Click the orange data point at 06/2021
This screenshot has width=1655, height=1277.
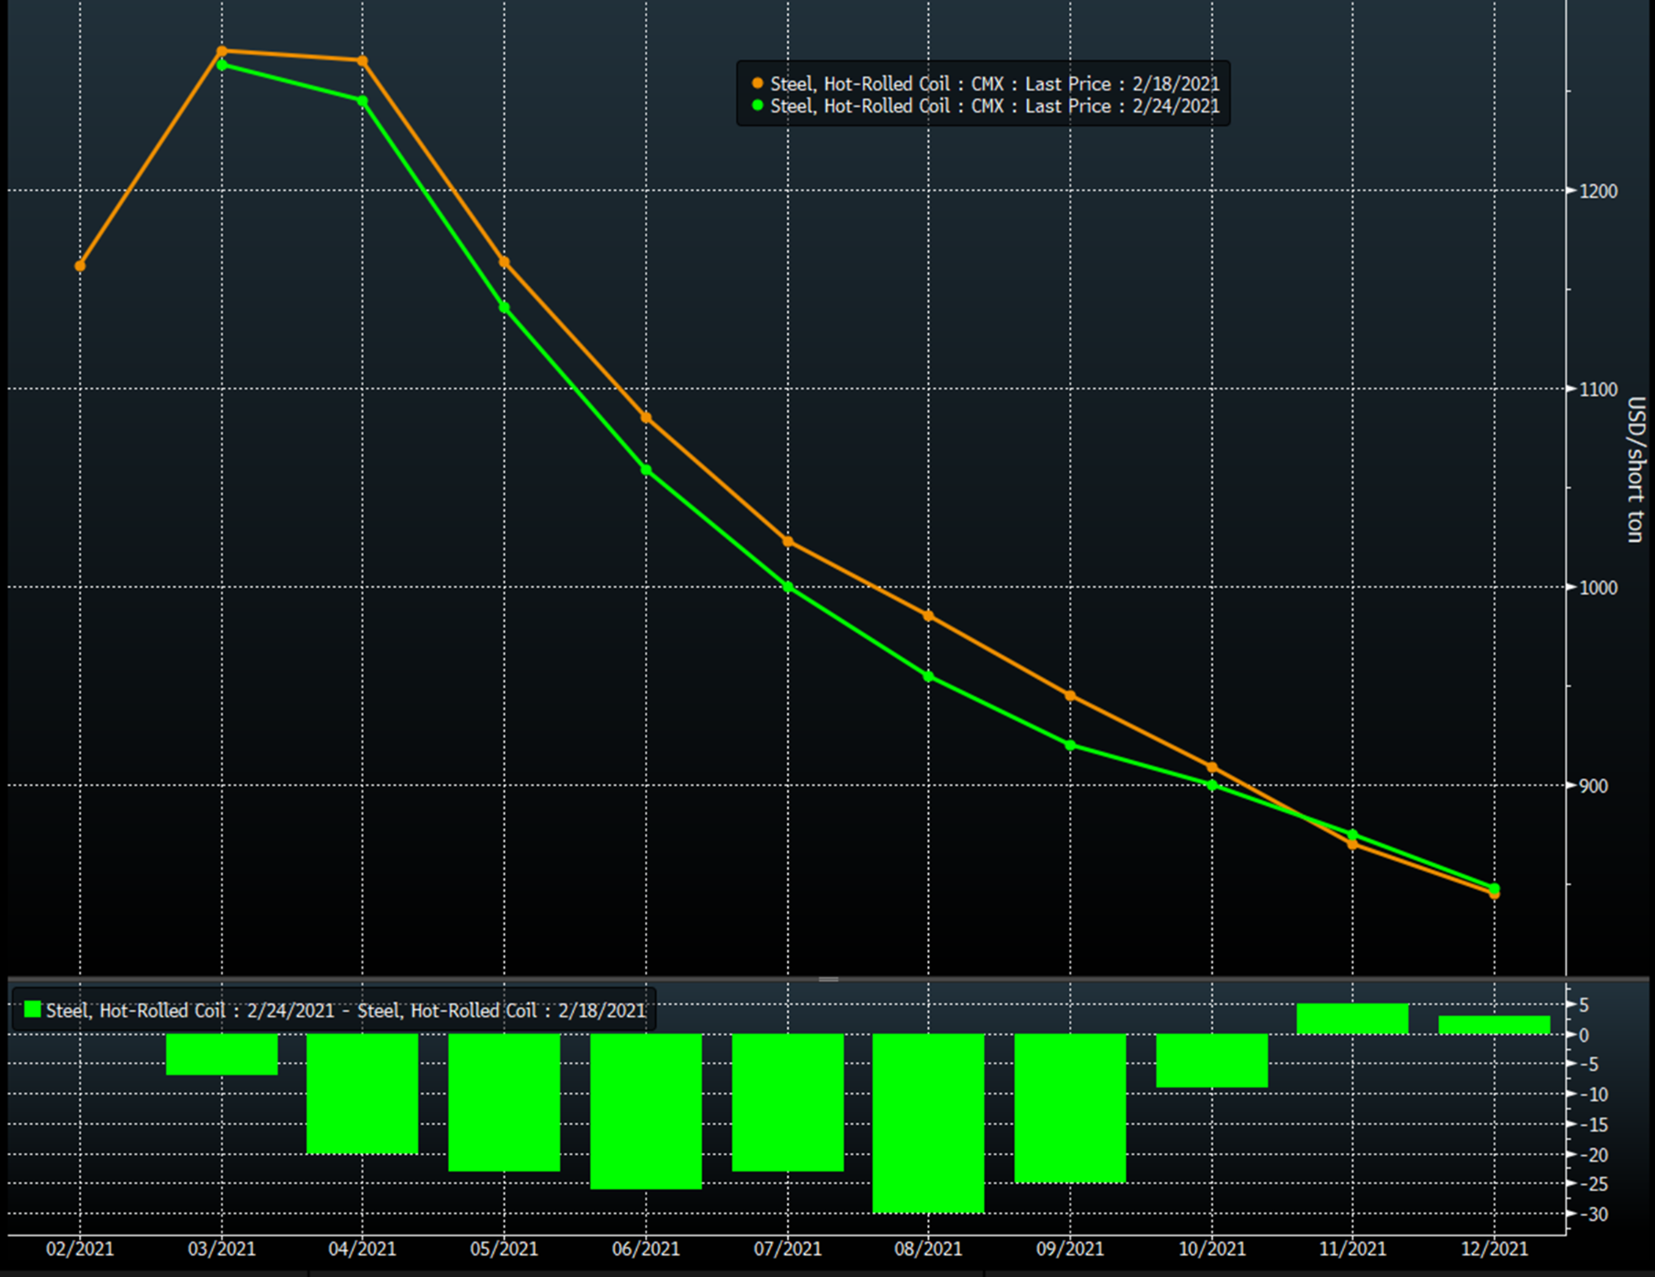[x=646, y=418]
